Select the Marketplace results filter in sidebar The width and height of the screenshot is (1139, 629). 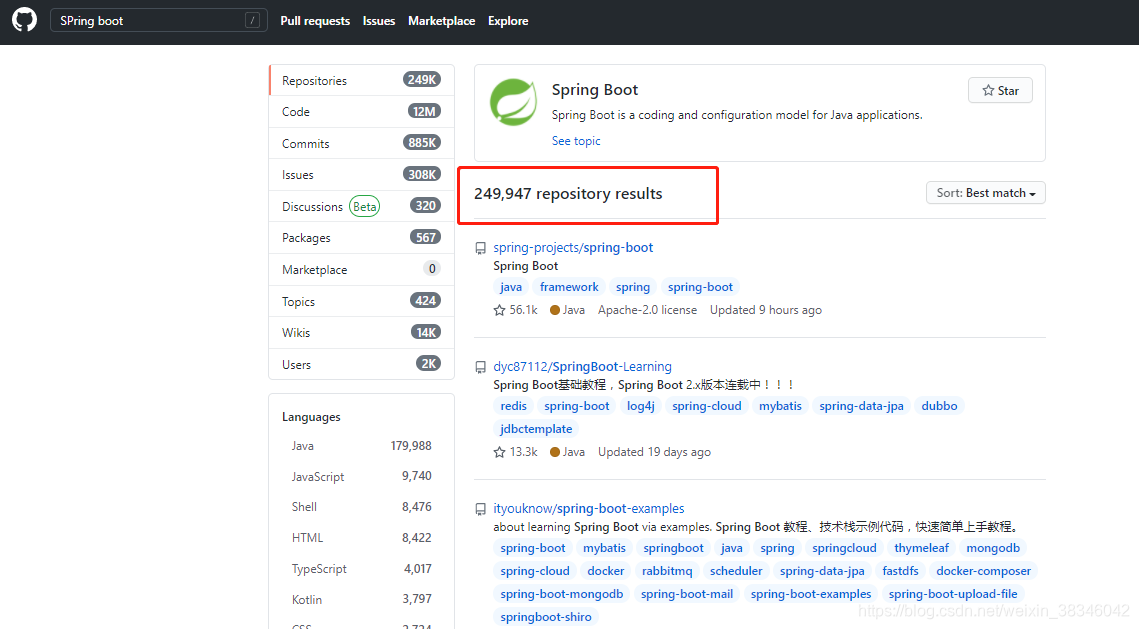[362, 269]
